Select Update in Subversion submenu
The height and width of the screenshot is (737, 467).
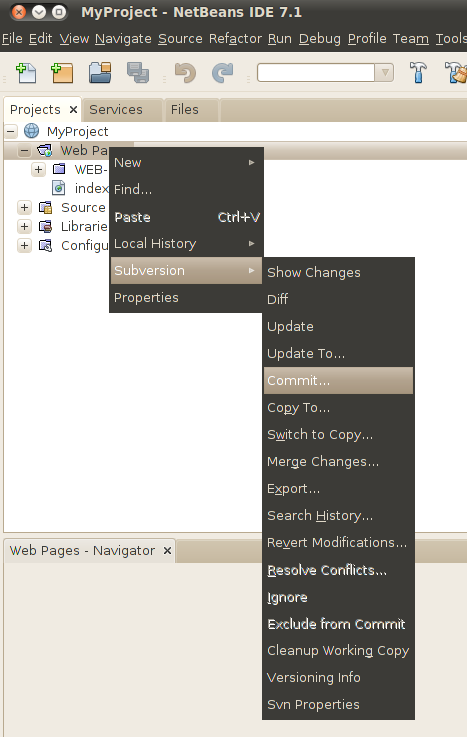pyautogui.click(x=338, y=327)
